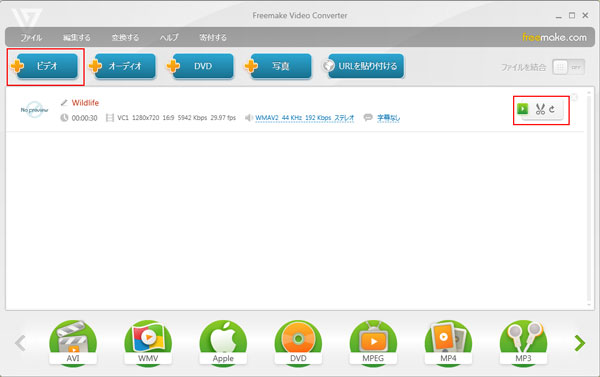Image resolution: width=600 pixels, height=377 pixels.
Task: Click the No preview thumbnail
Action: (34, 110)
